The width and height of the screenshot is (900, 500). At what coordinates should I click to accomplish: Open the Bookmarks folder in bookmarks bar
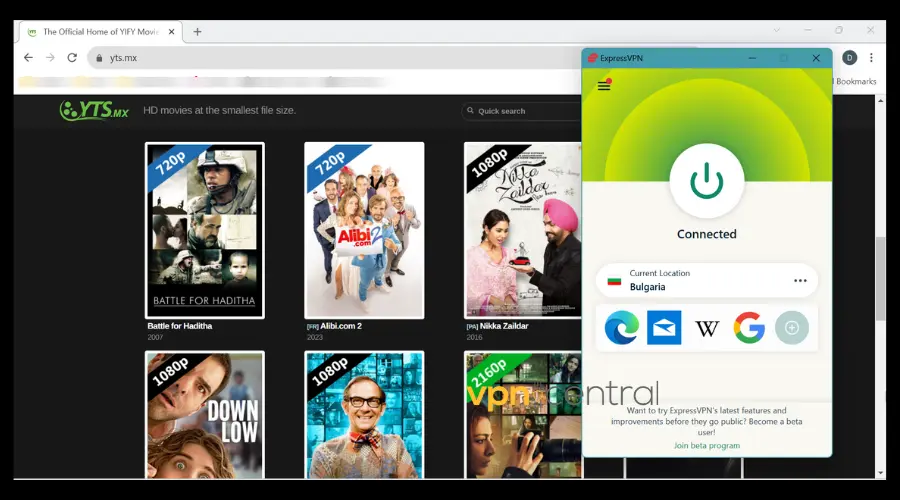(855, 82)
